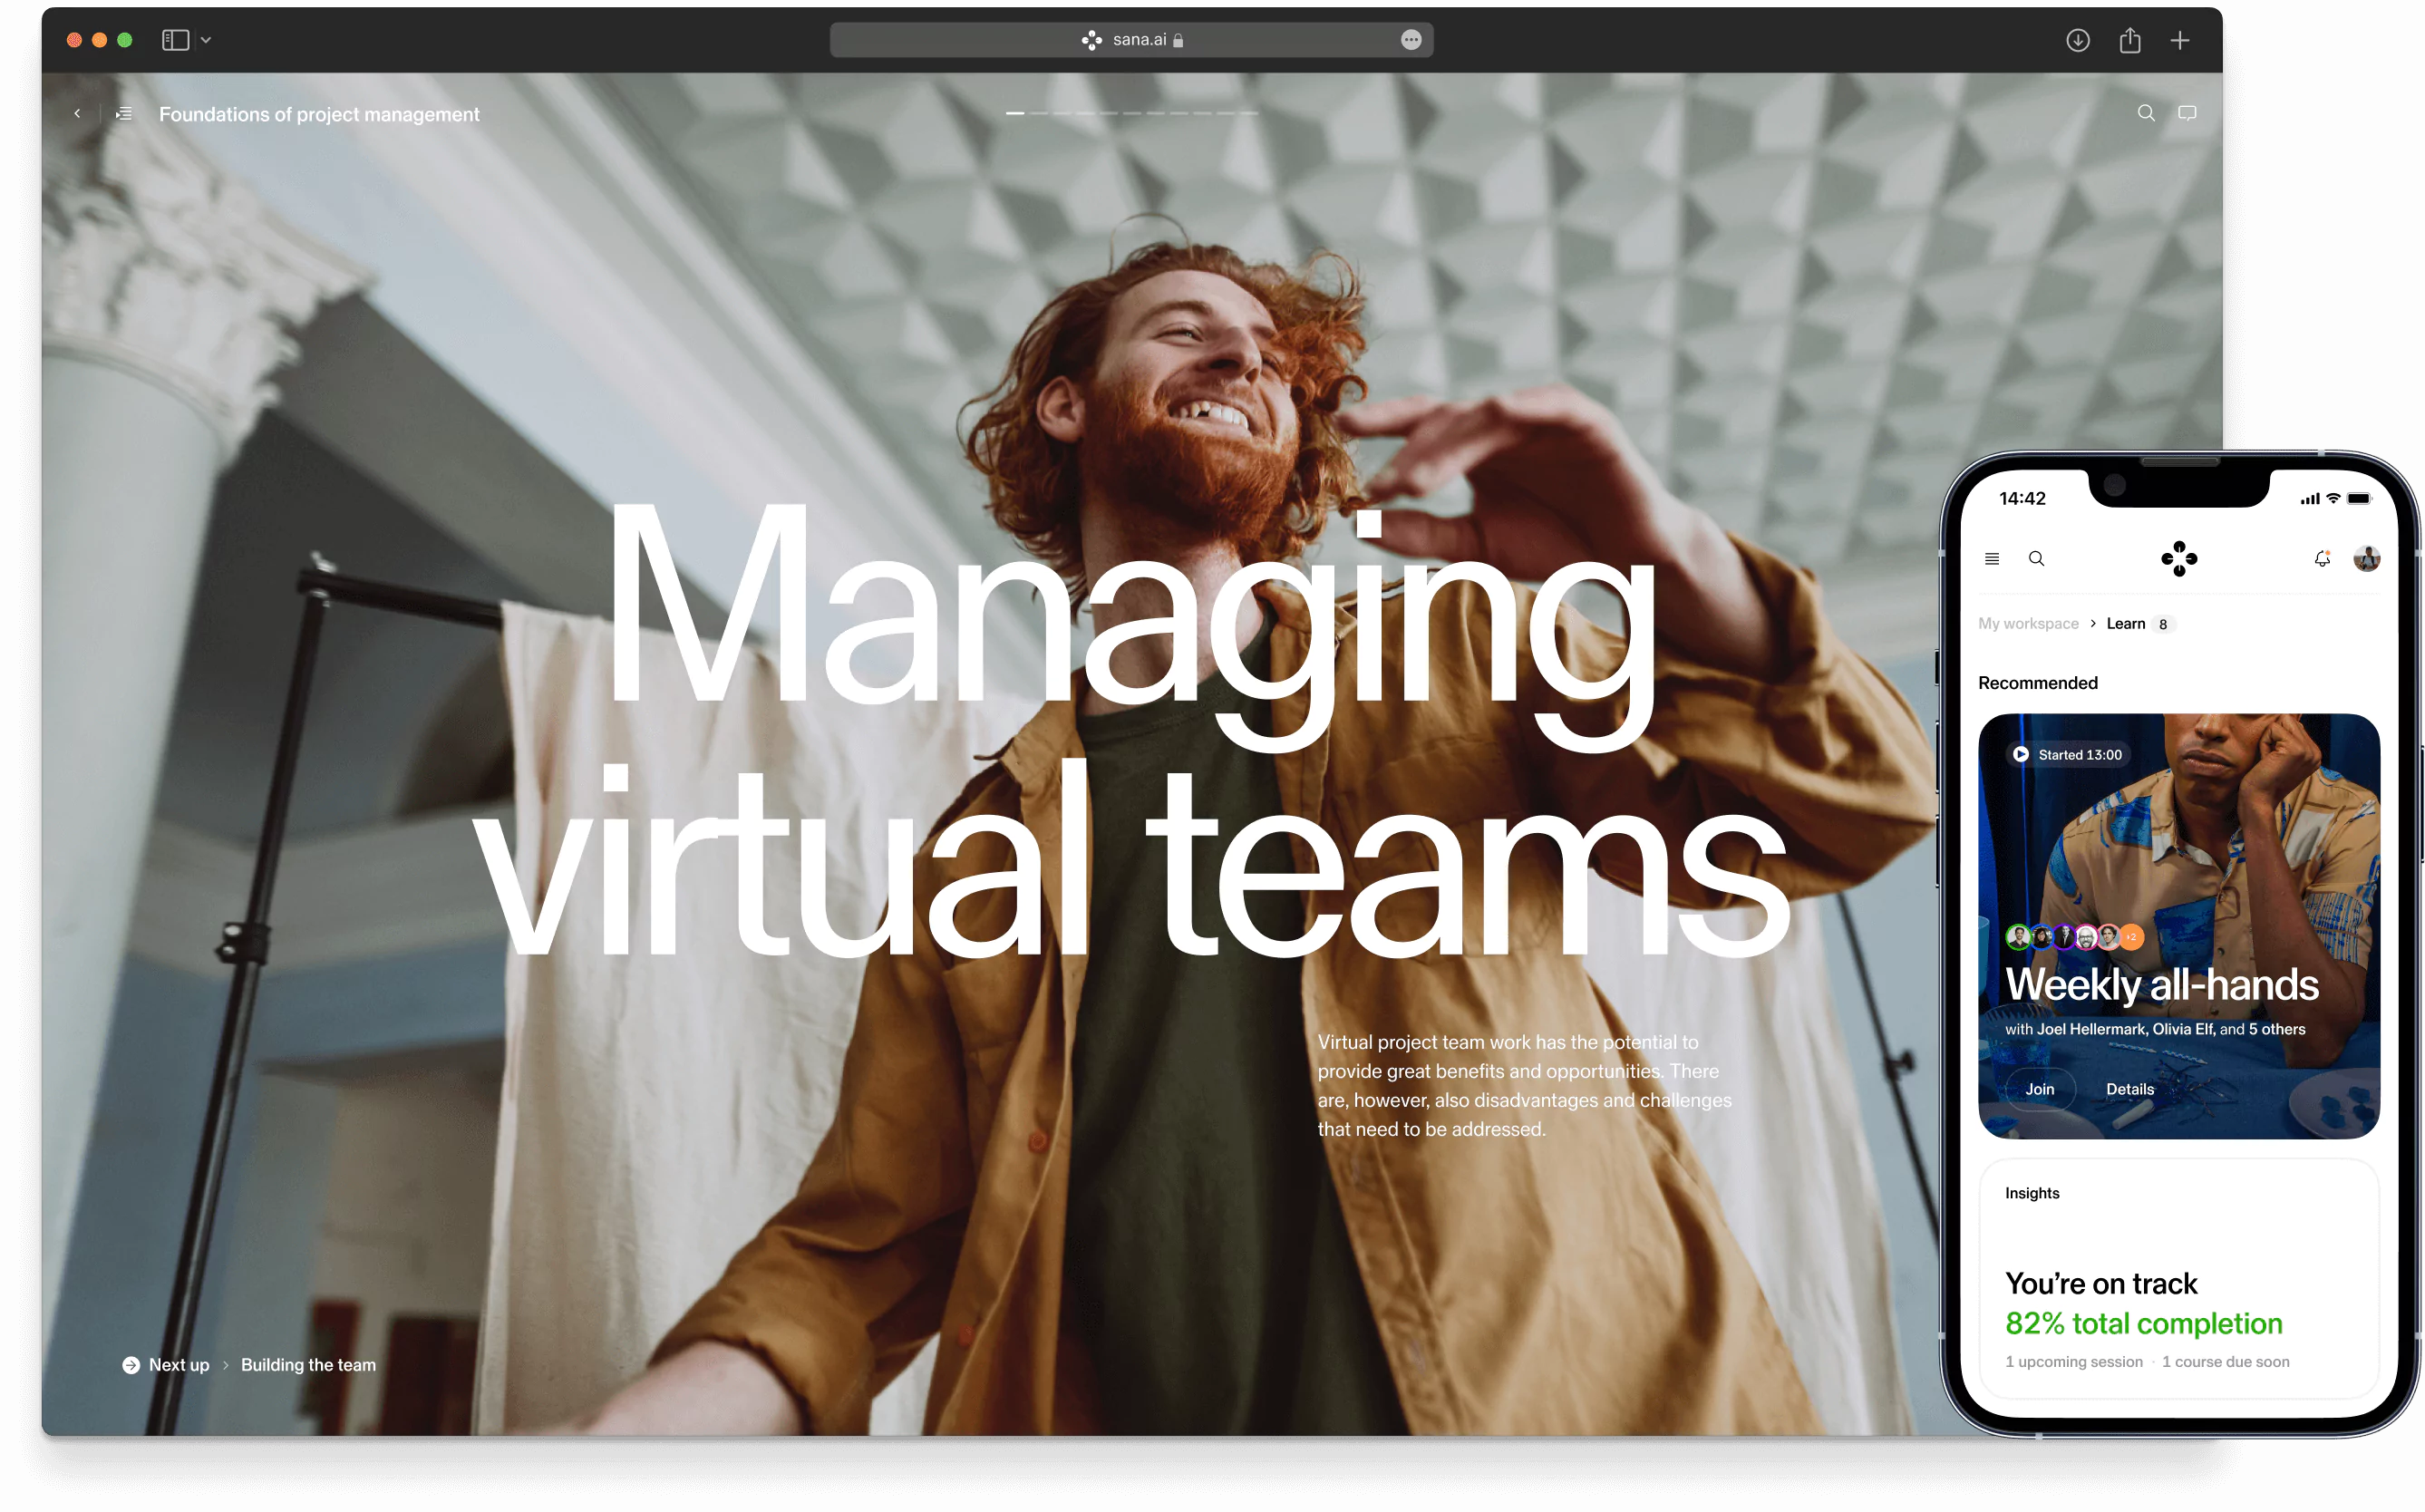The width and height of the screenshot is (2425, 1512).
Task: Click the course search magnifier icon
Action: (x=2145, y=113)
